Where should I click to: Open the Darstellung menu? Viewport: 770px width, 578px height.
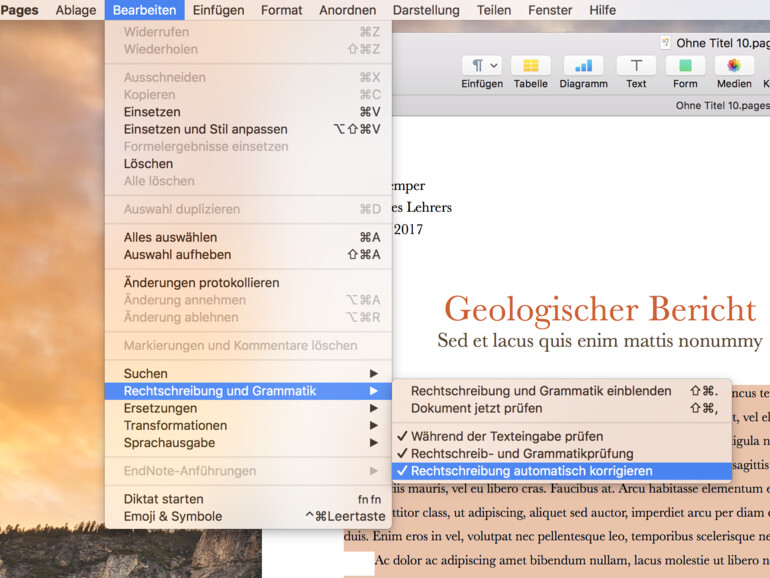click(426, 10)
